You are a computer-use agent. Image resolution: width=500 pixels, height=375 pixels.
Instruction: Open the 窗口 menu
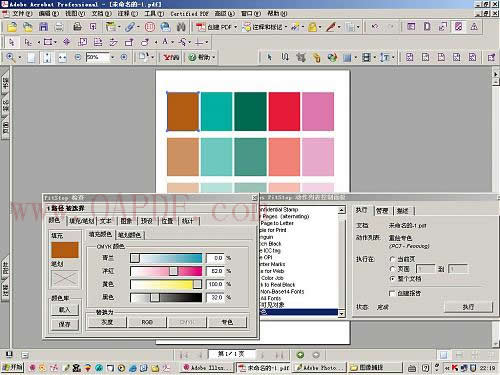251,14
